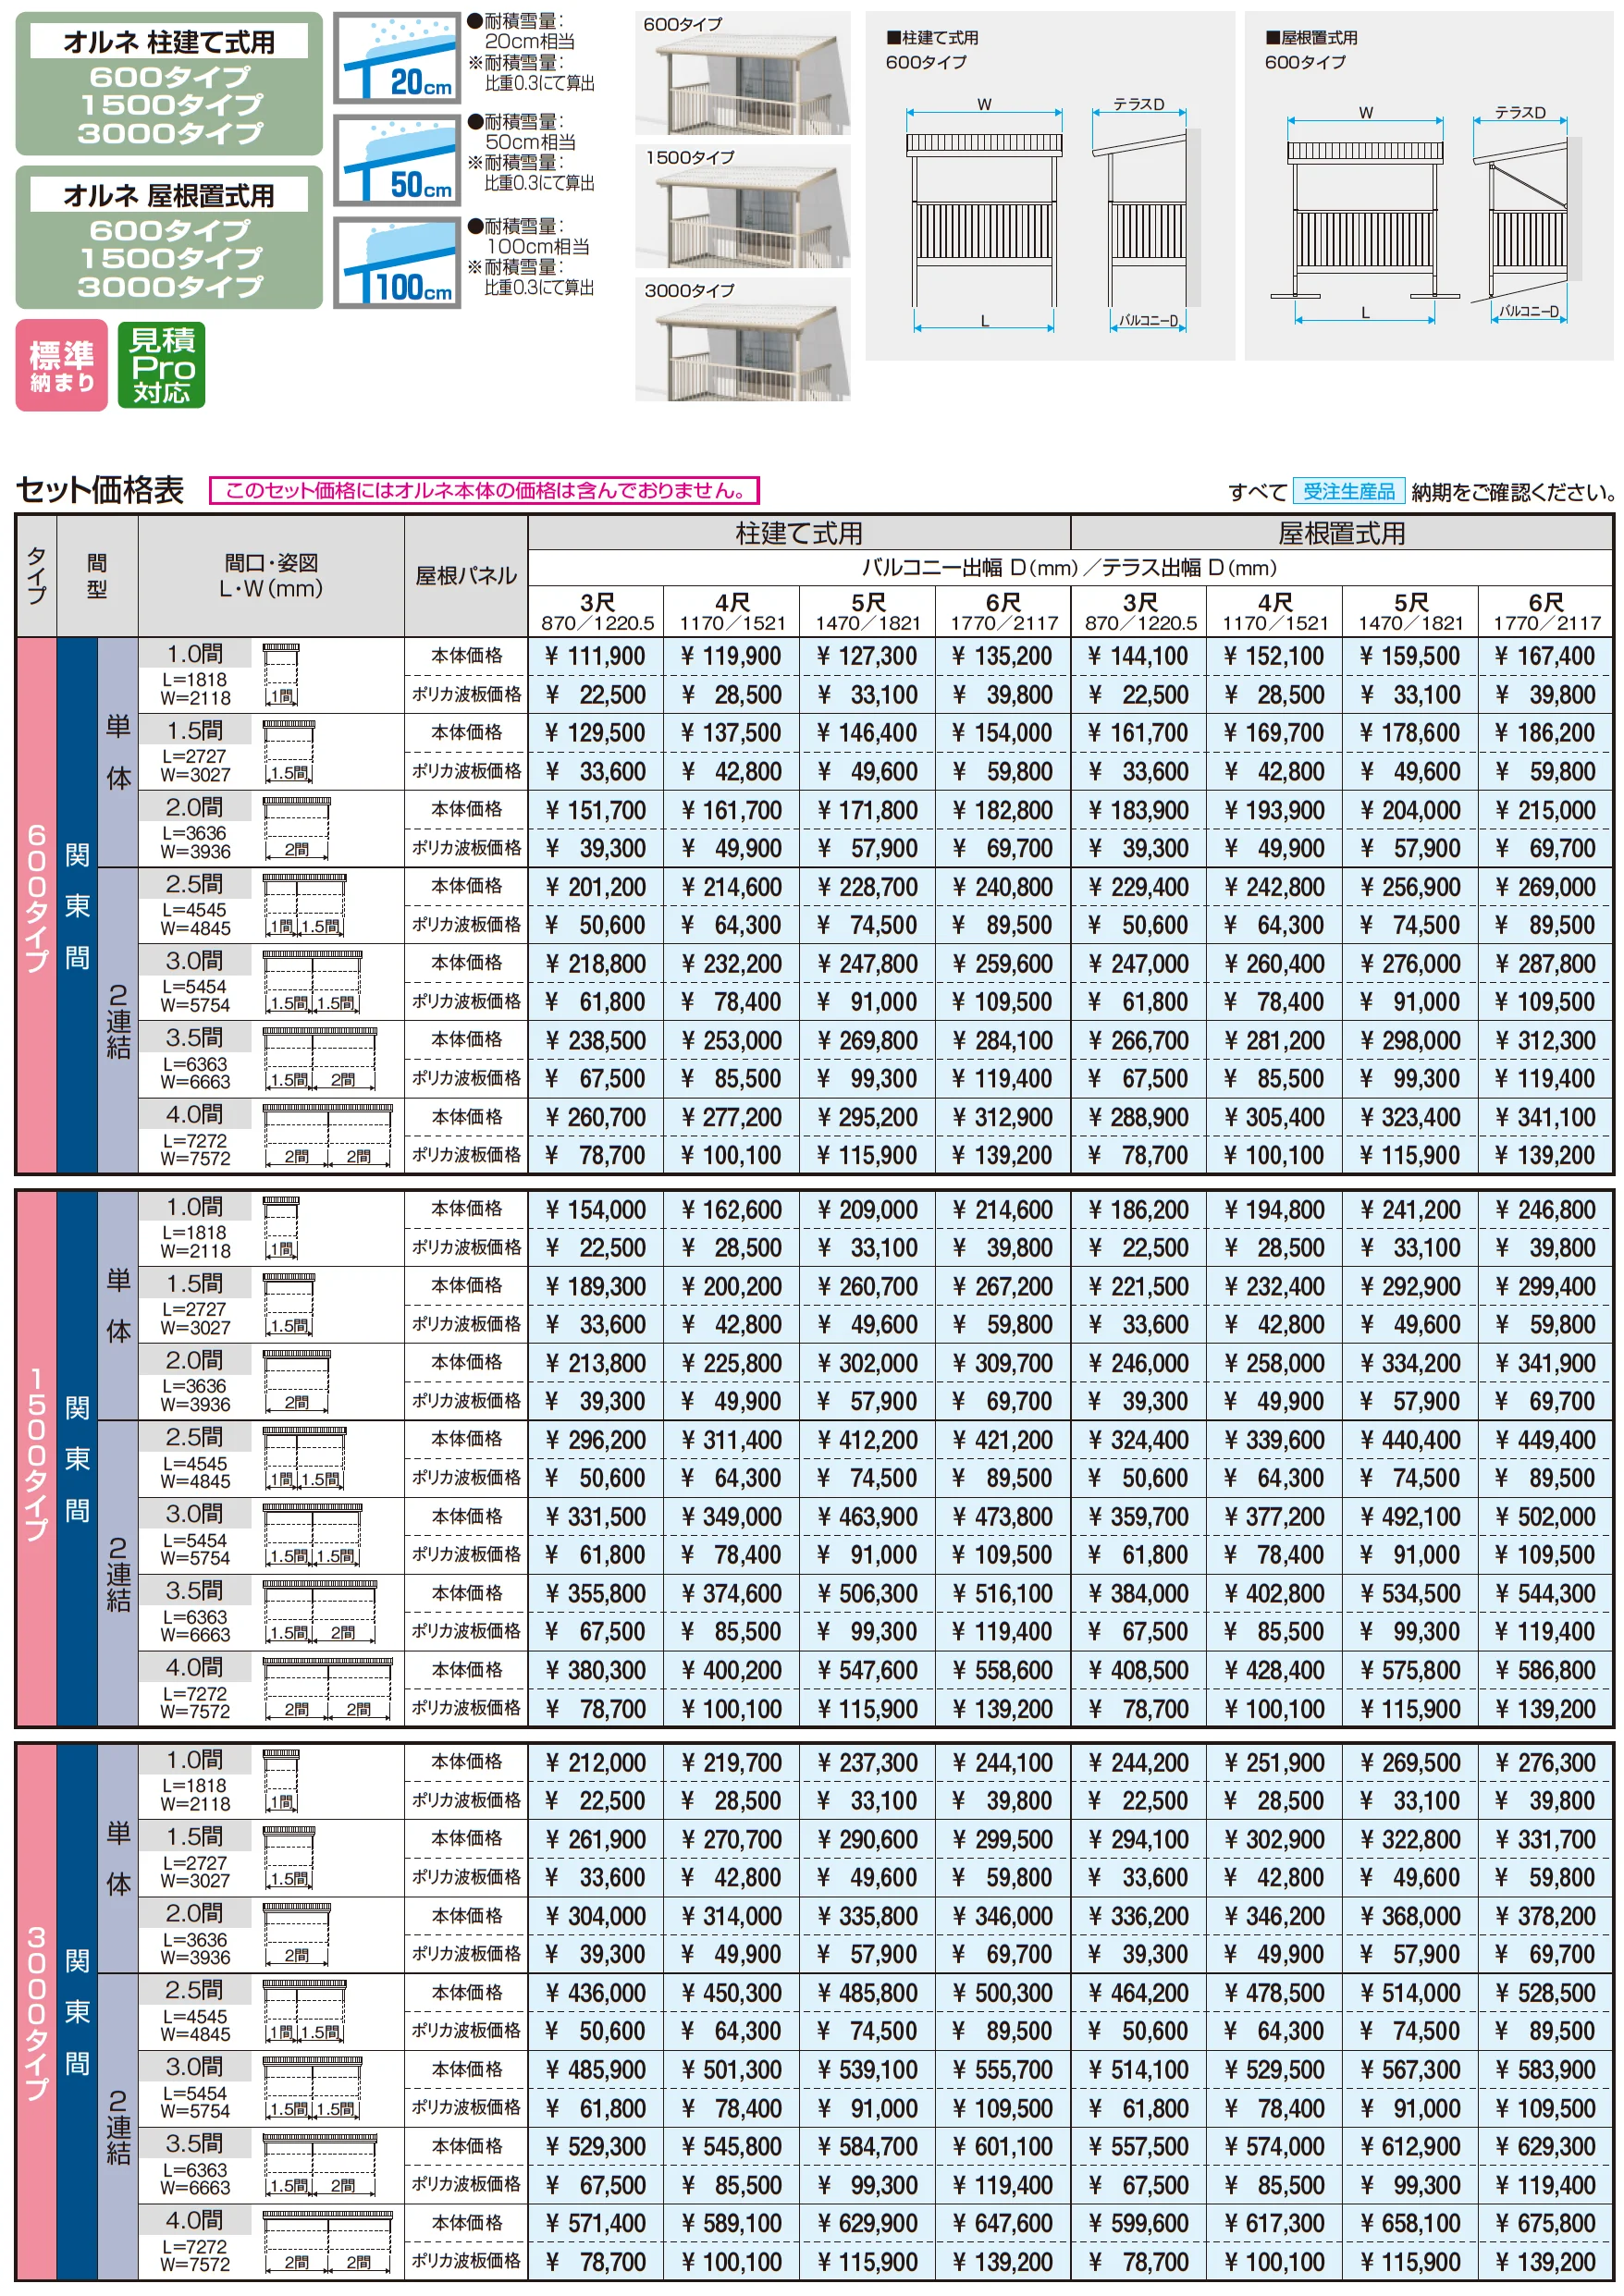Click the price ¥144,100
The height and width of the screenshot is (2296, 1624).
coord(1138,657)
